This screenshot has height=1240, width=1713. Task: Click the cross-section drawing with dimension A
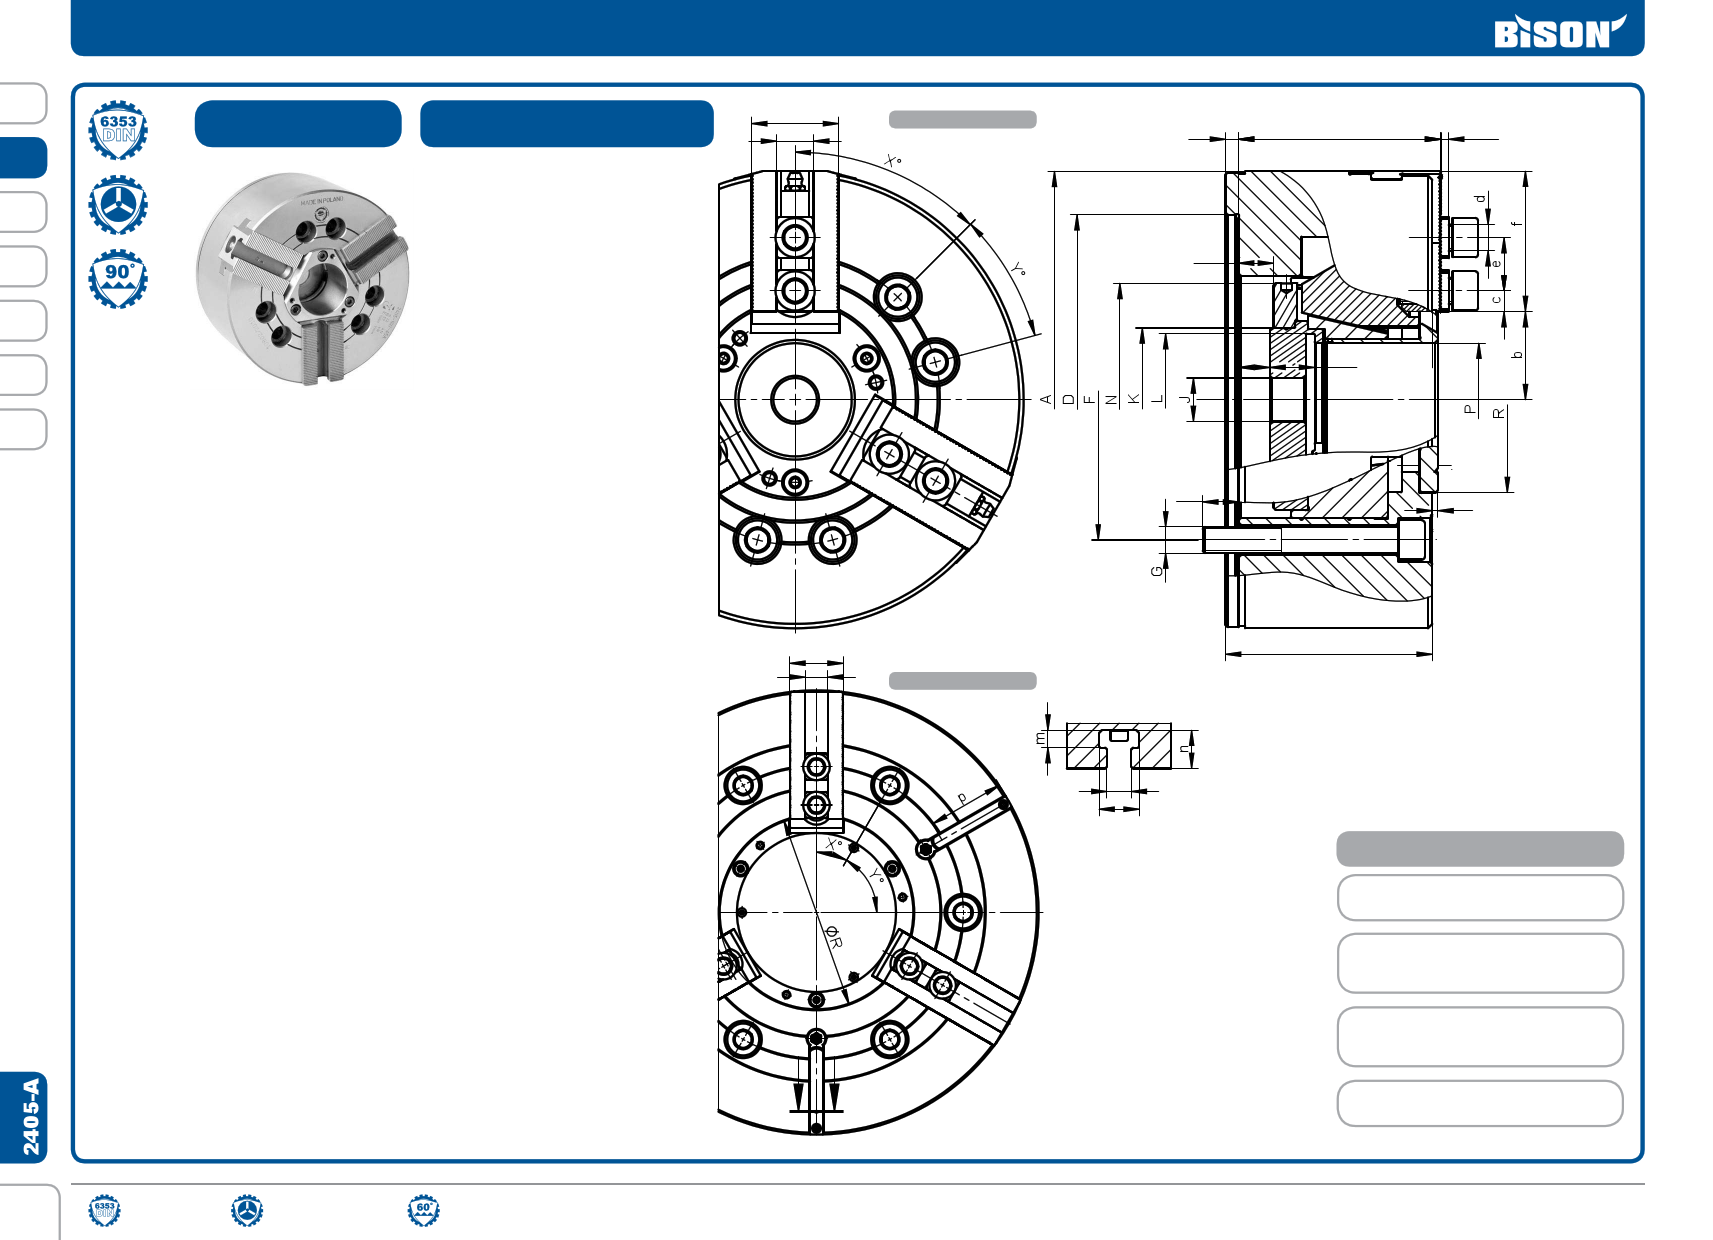1330,400
